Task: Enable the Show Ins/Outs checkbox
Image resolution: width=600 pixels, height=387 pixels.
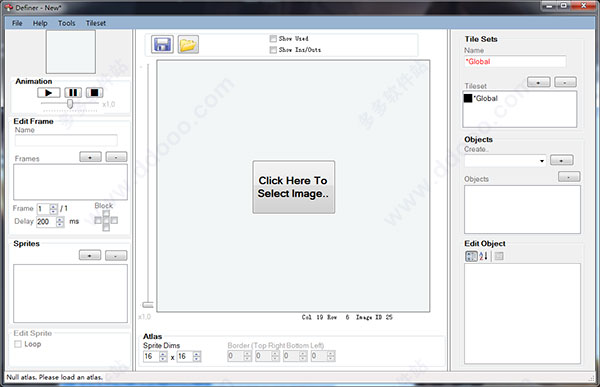Action: point(273,50)
